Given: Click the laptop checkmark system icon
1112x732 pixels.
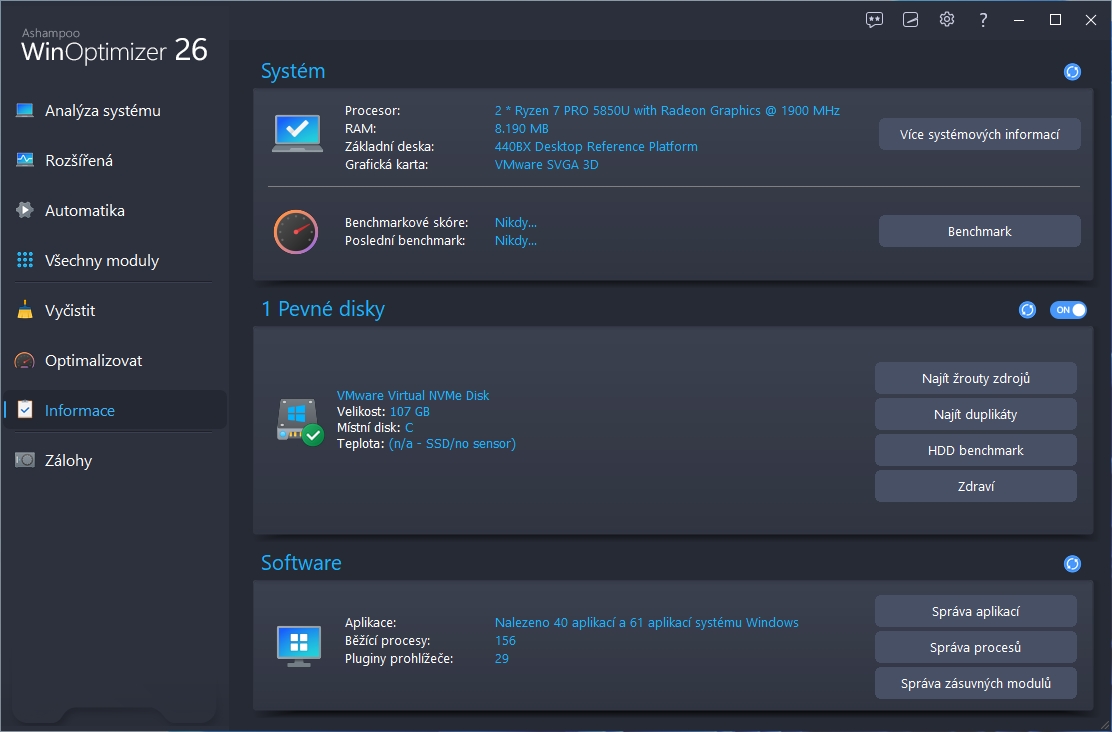Looking at the screenshot, I should 297,133.
